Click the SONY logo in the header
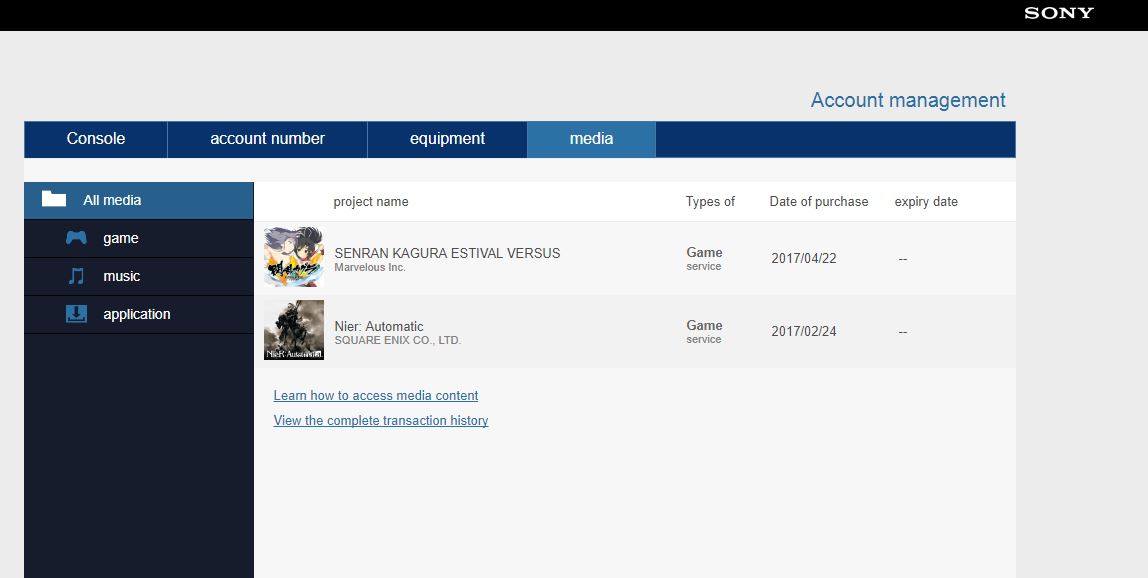1148x578 pixels. tap(1059, 12)
